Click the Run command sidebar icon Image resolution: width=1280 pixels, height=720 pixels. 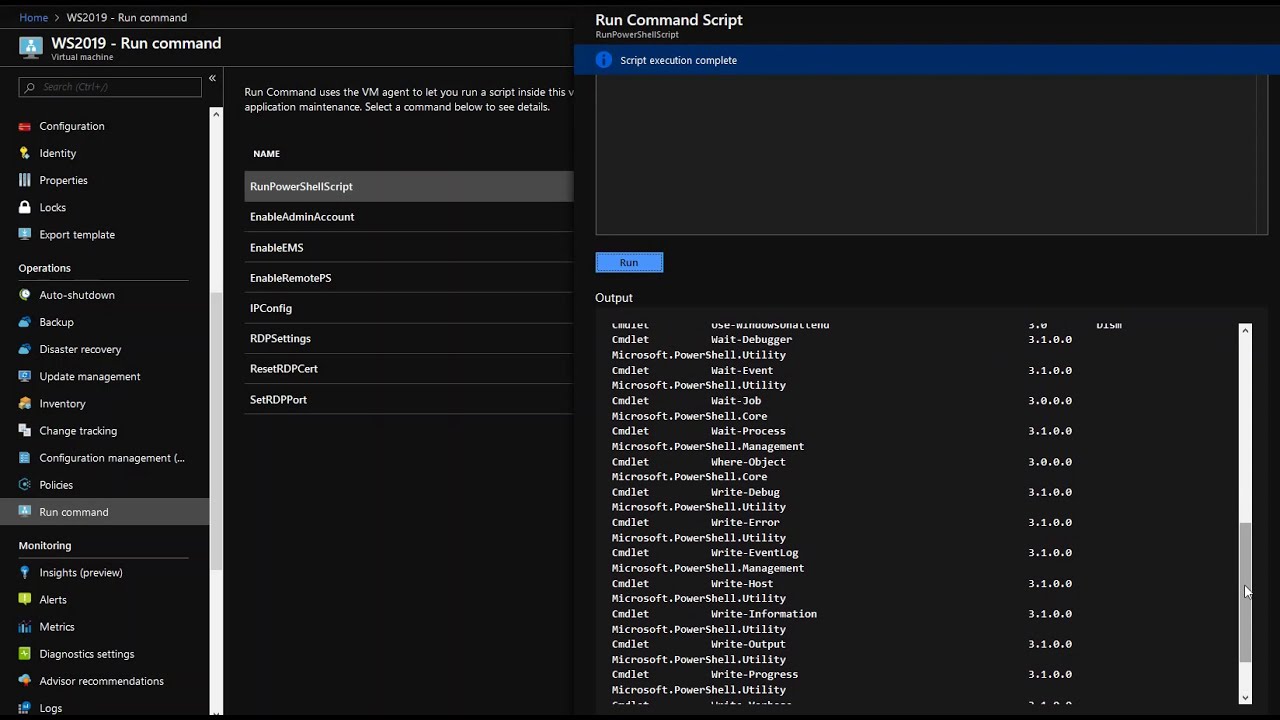(x=25, y=511)
